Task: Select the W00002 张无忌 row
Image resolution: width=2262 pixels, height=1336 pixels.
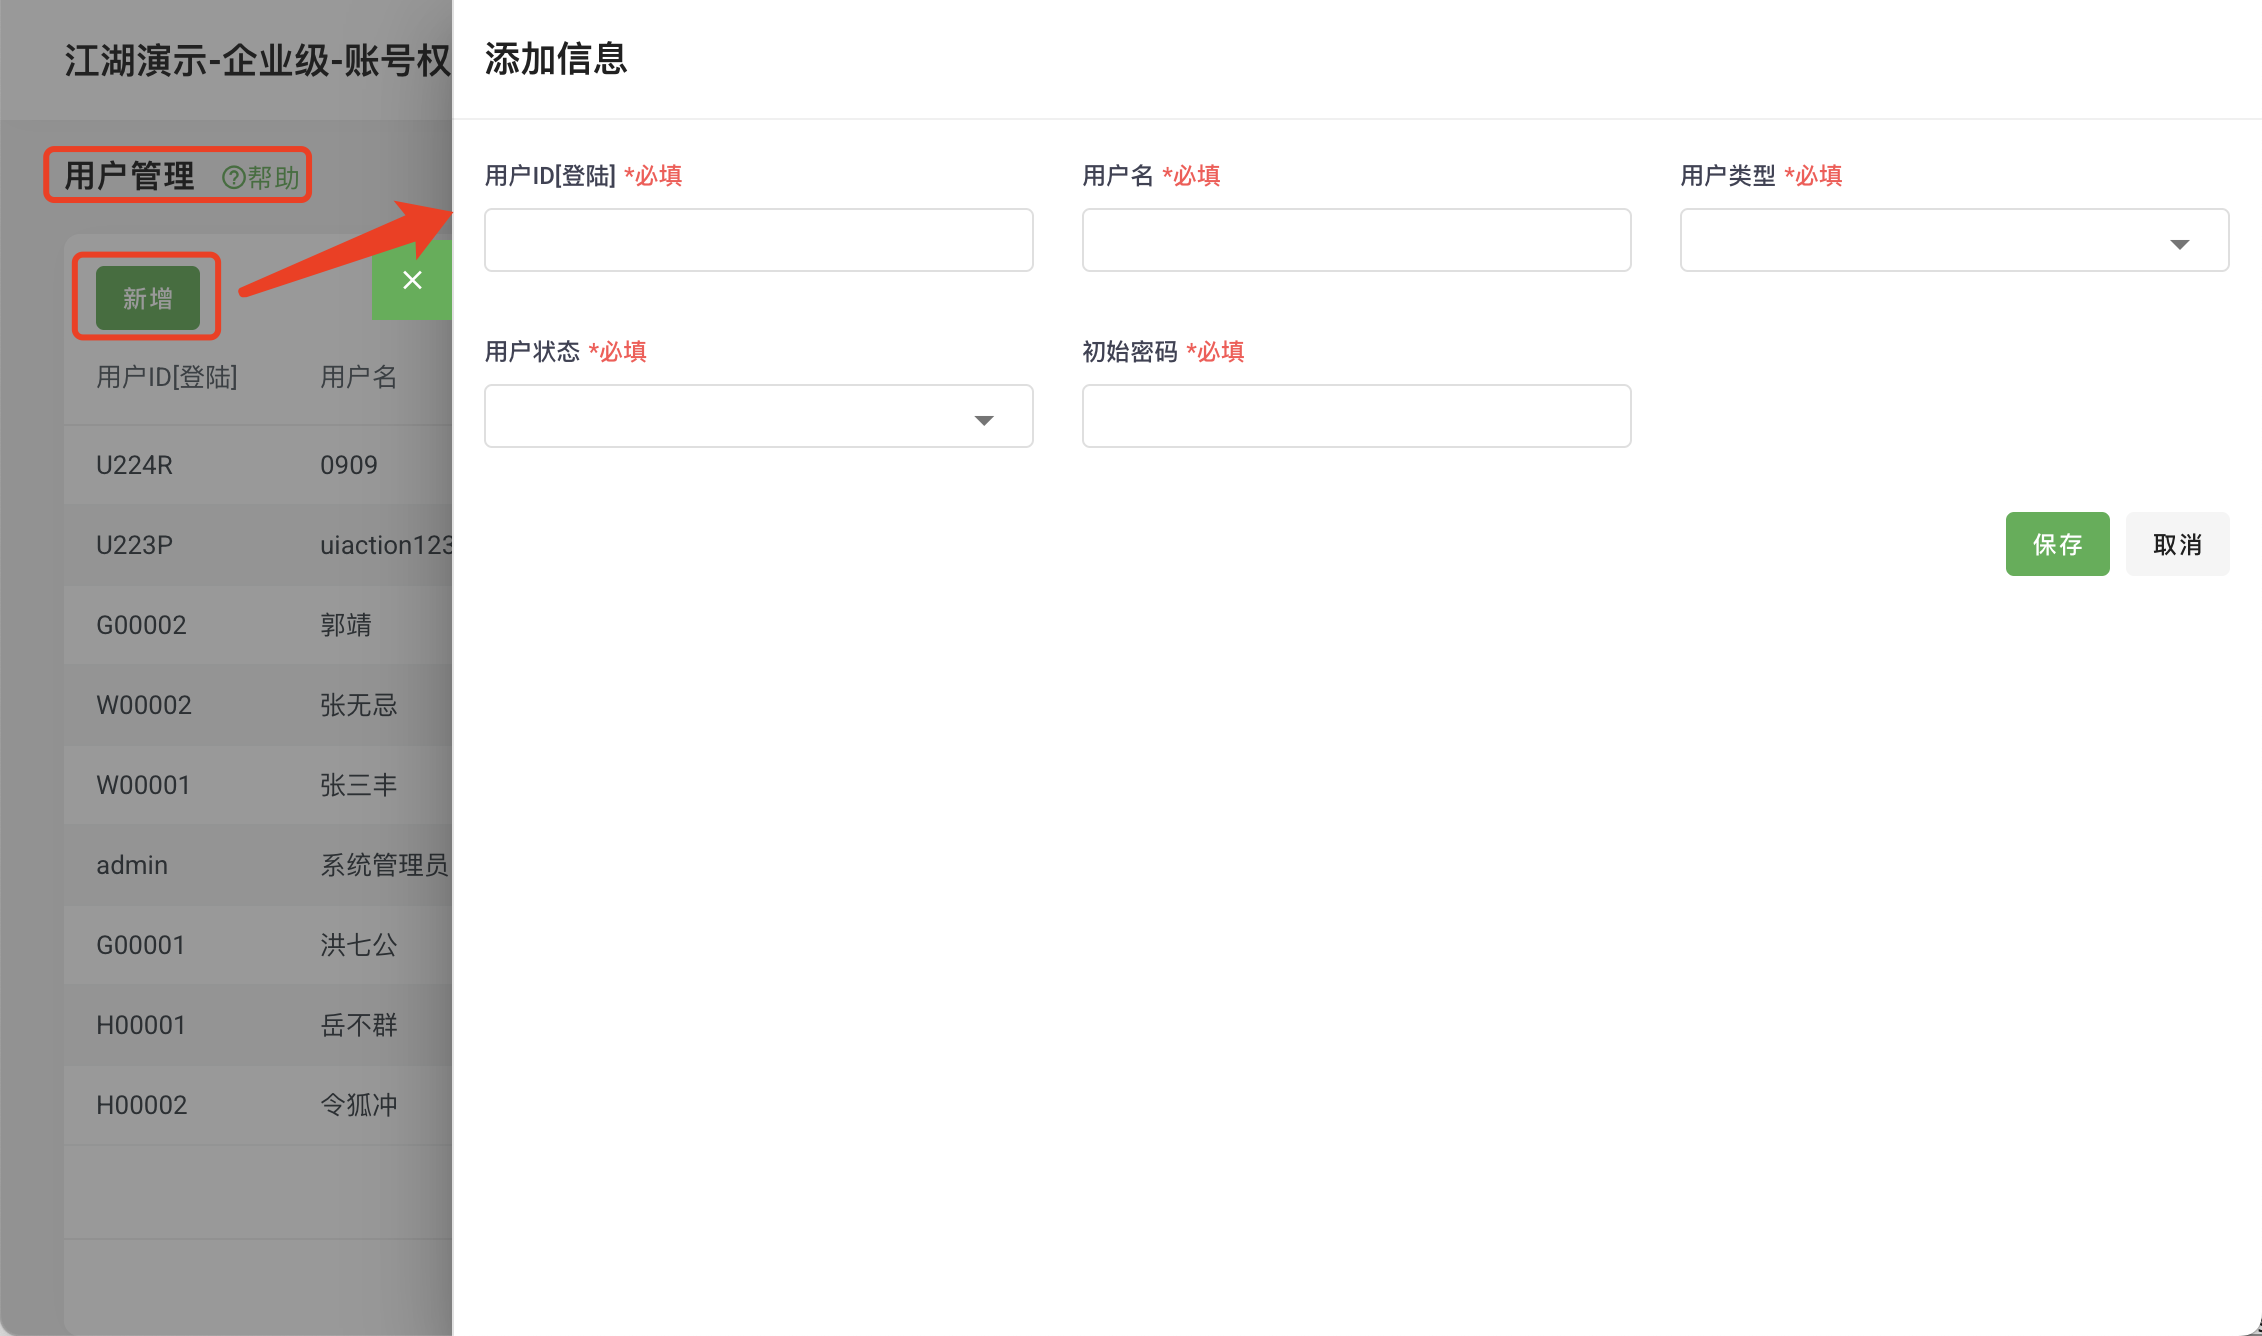Action: pos(143,705)
